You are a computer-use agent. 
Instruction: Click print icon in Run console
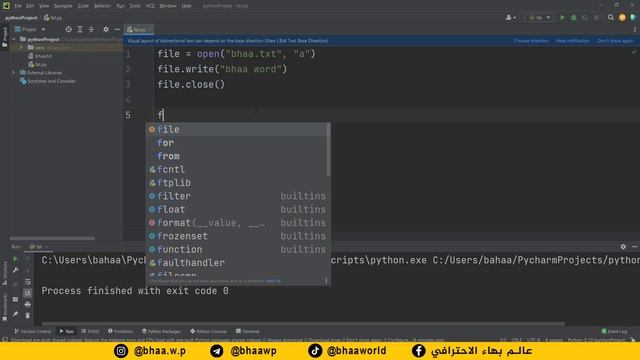coord(27,304)
